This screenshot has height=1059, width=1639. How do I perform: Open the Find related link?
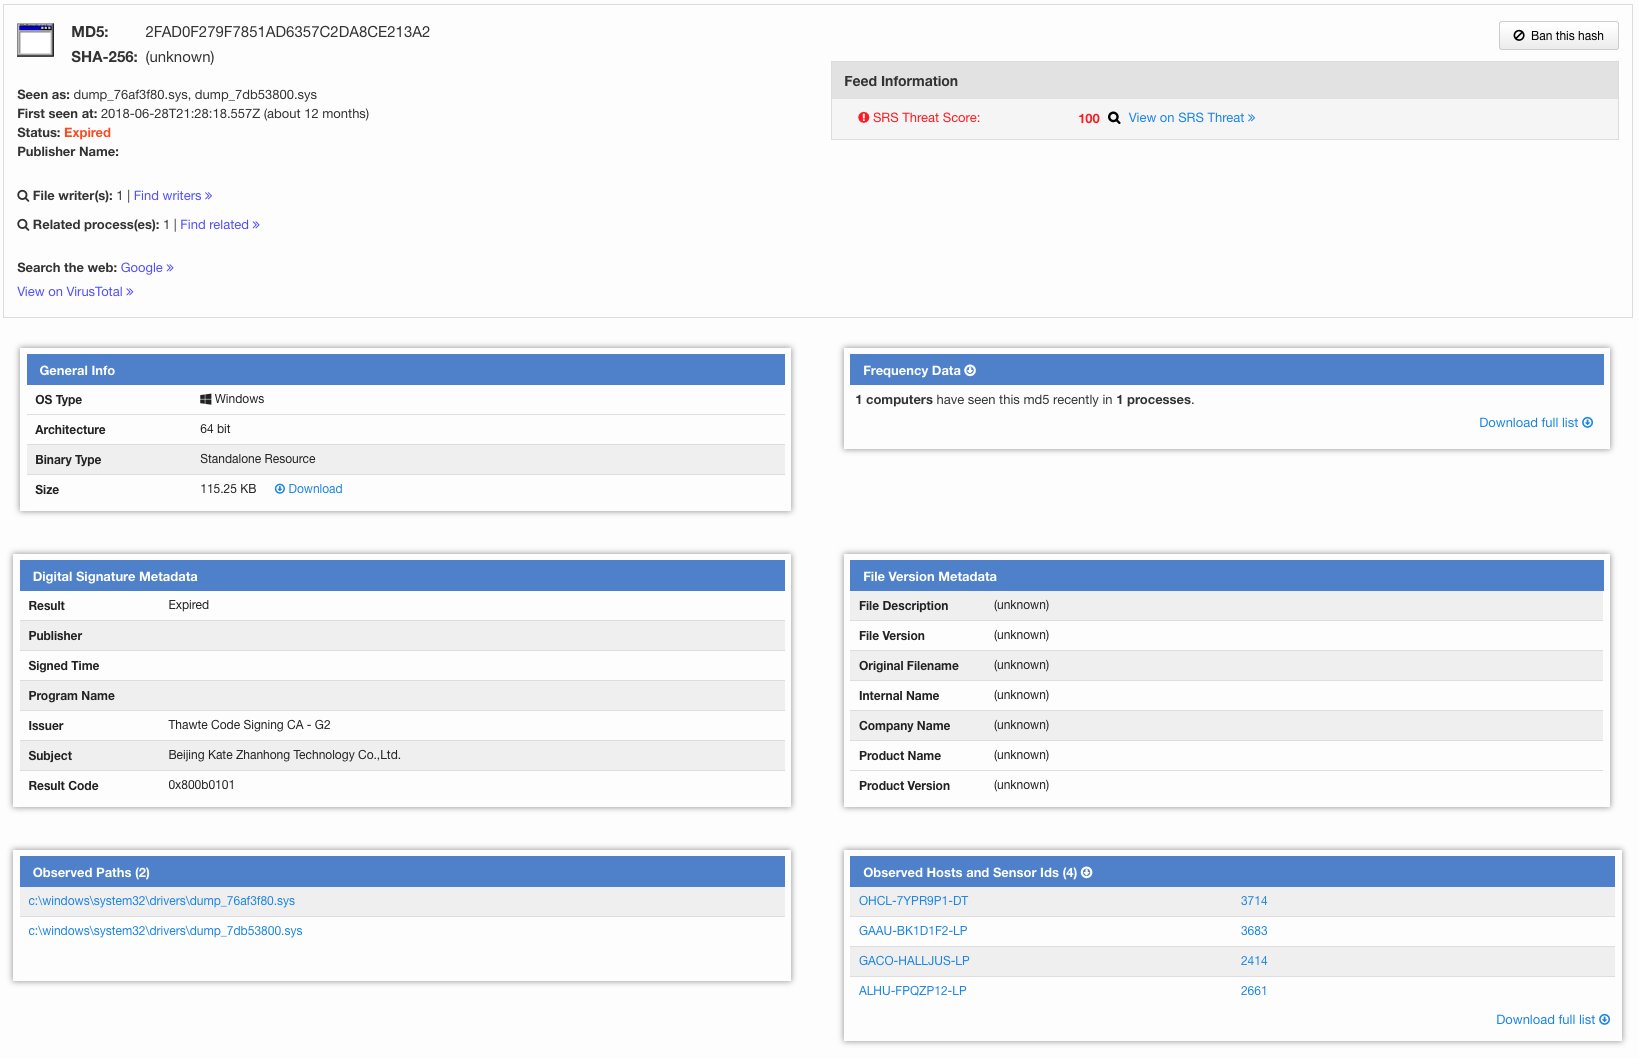[219, 225]
